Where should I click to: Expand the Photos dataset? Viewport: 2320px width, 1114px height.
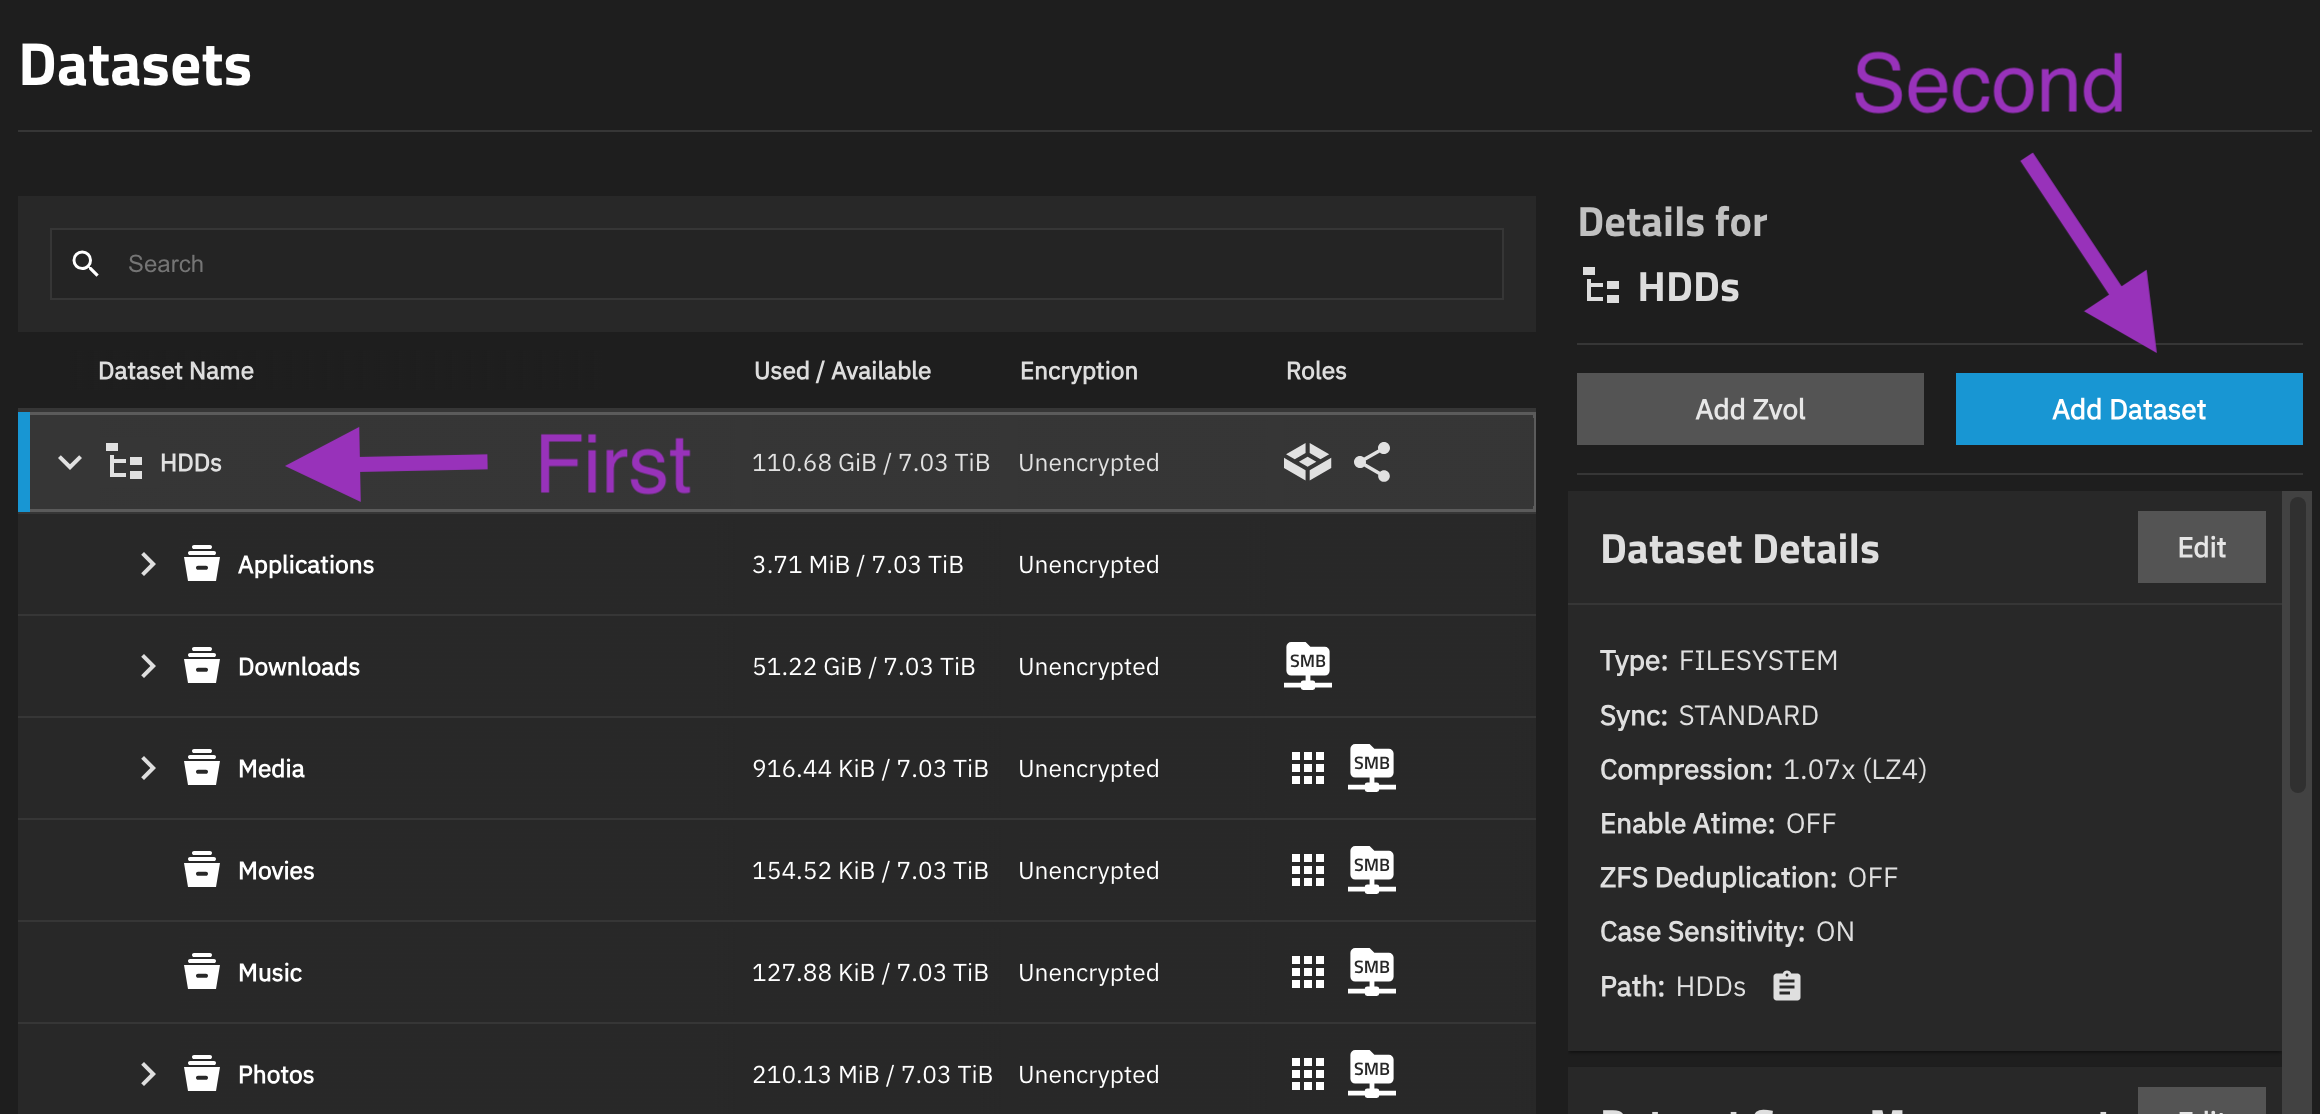(148, 1074)
